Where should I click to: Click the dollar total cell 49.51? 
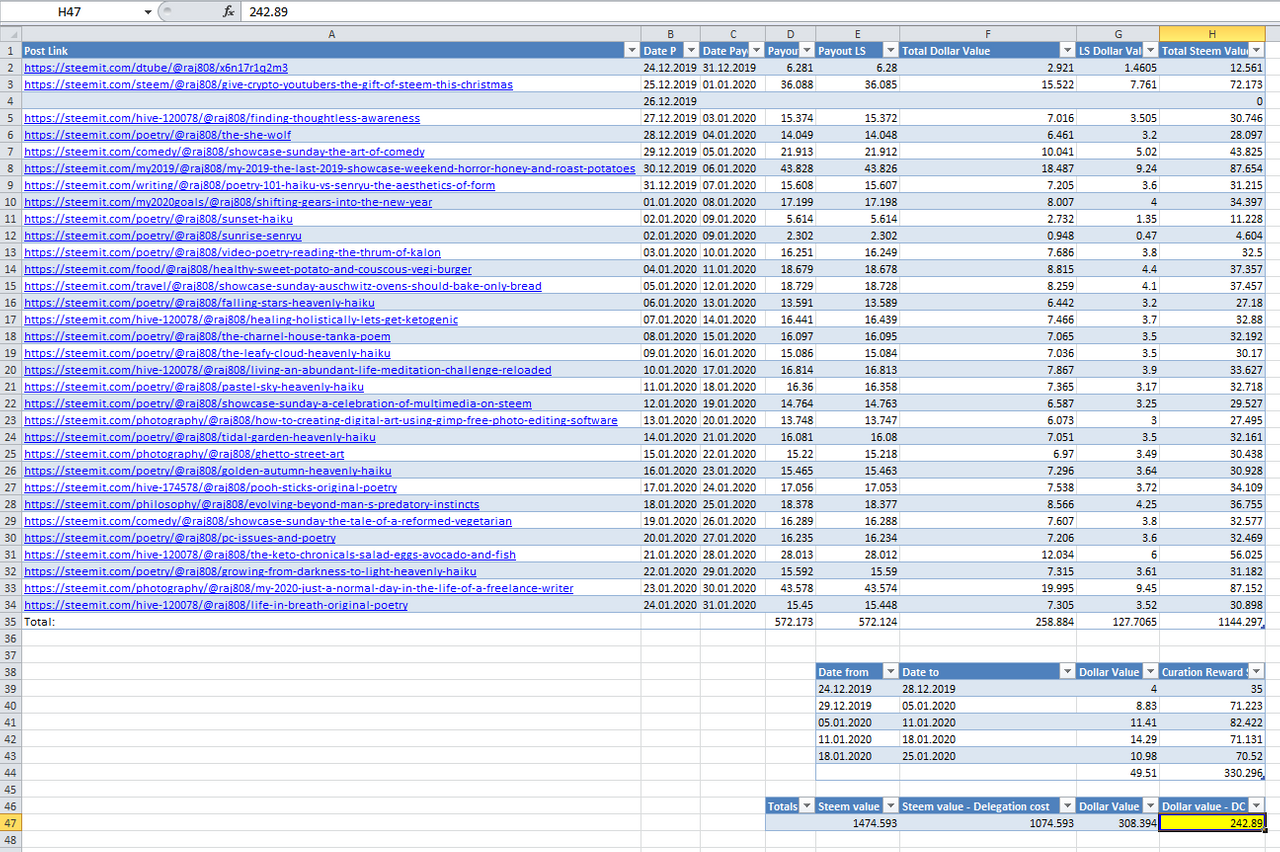pyautogui.click(x=1118, y=773)
